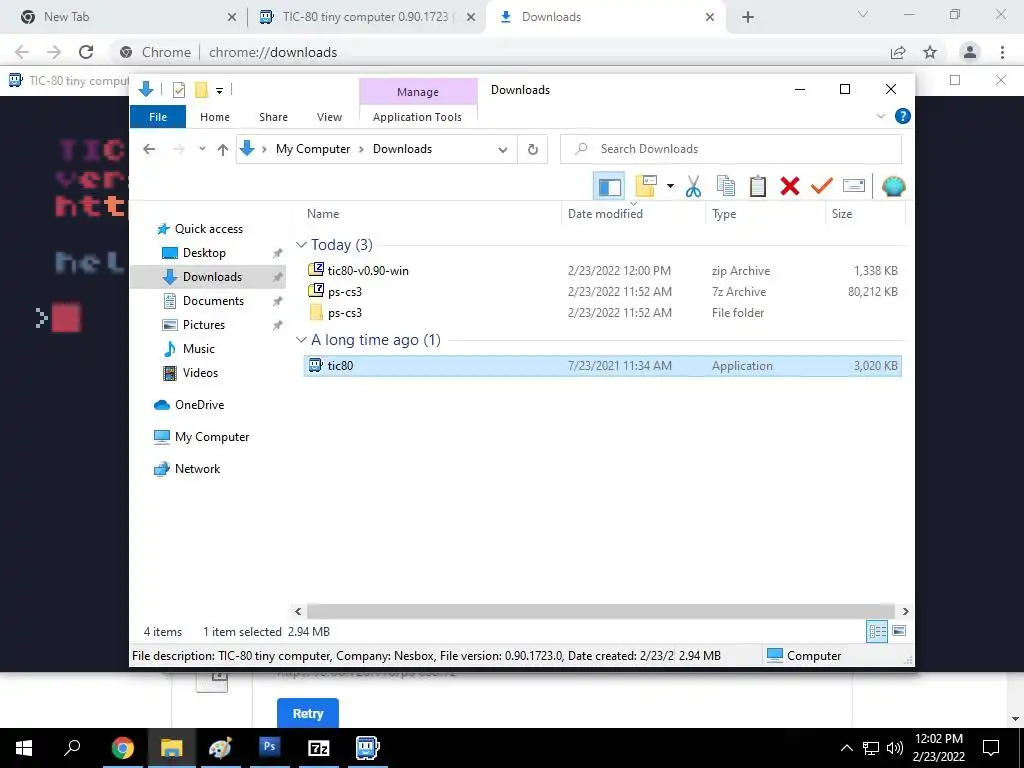Delete selected file with red X icon
Image resolution: width=1024 pixels, height=768 pixels.
pyautogui.click(x=790, y=187)
